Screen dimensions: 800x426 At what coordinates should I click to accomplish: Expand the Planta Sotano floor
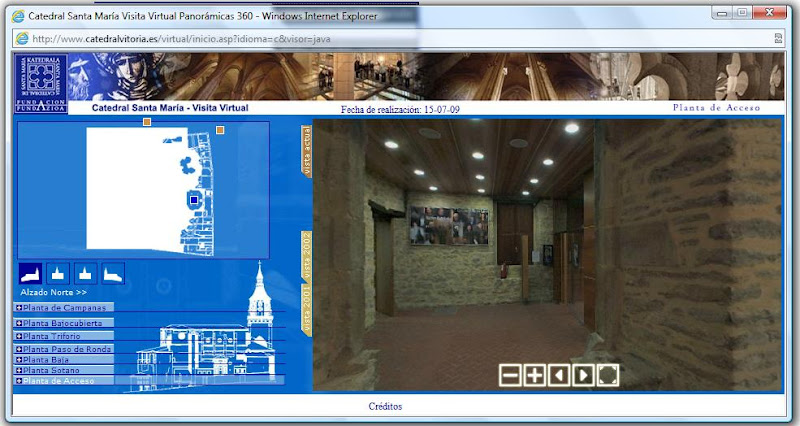point(64,370)
